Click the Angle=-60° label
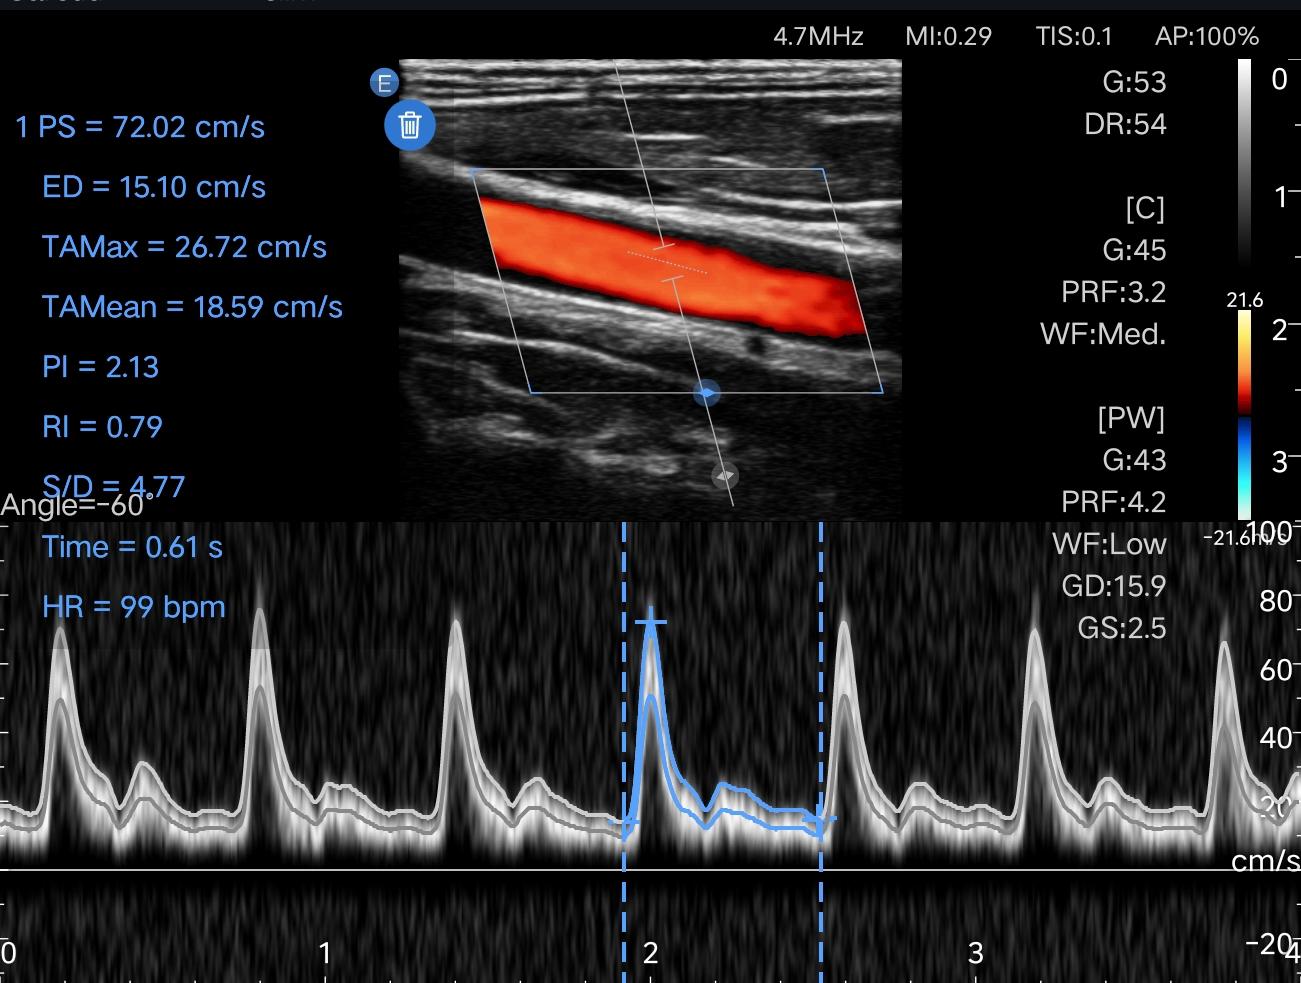This screenshot has width=1301, height=983. 73,505
